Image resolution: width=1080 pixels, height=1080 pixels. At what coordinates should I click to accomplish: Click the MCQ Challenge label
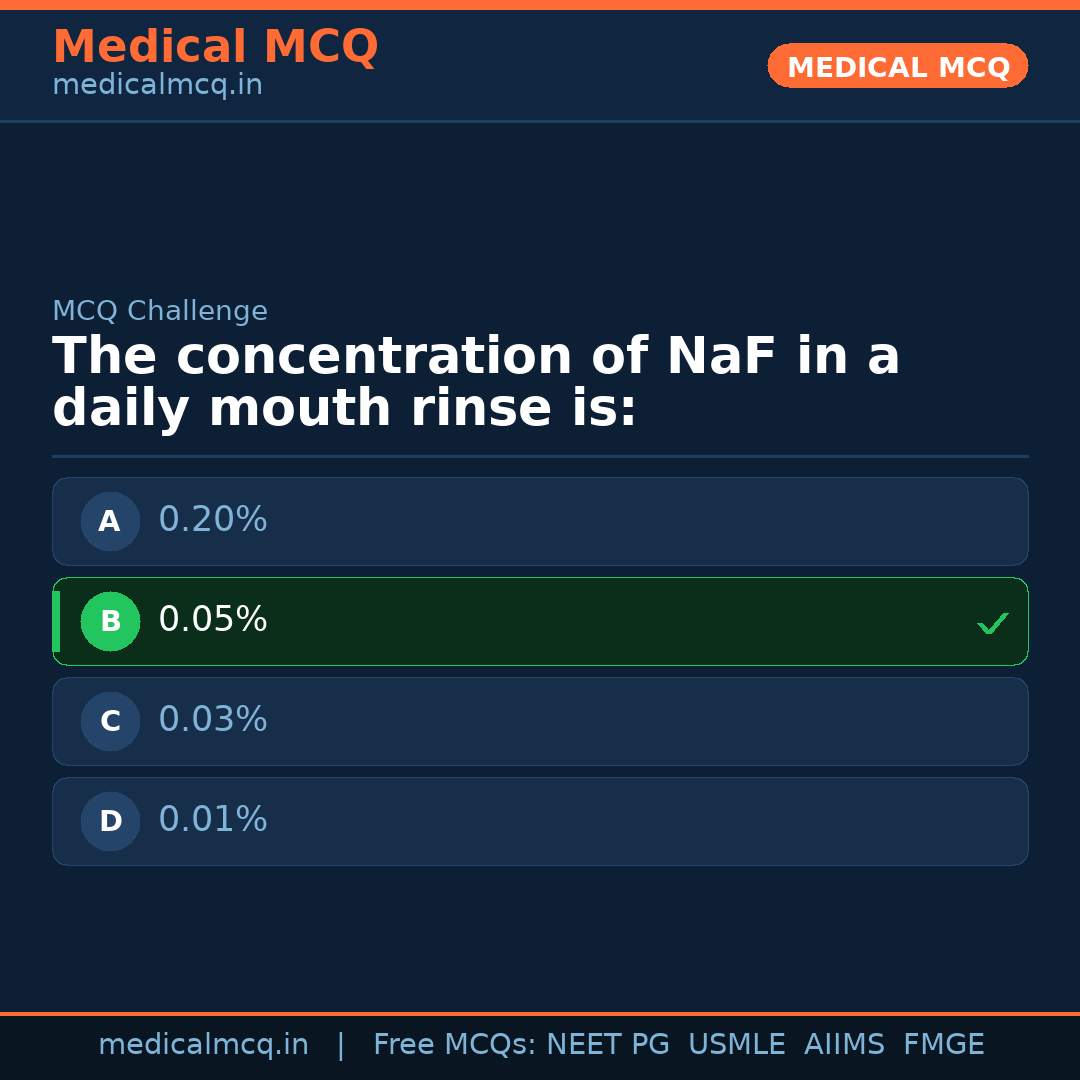pyautogui.click(x=160, y=312)
